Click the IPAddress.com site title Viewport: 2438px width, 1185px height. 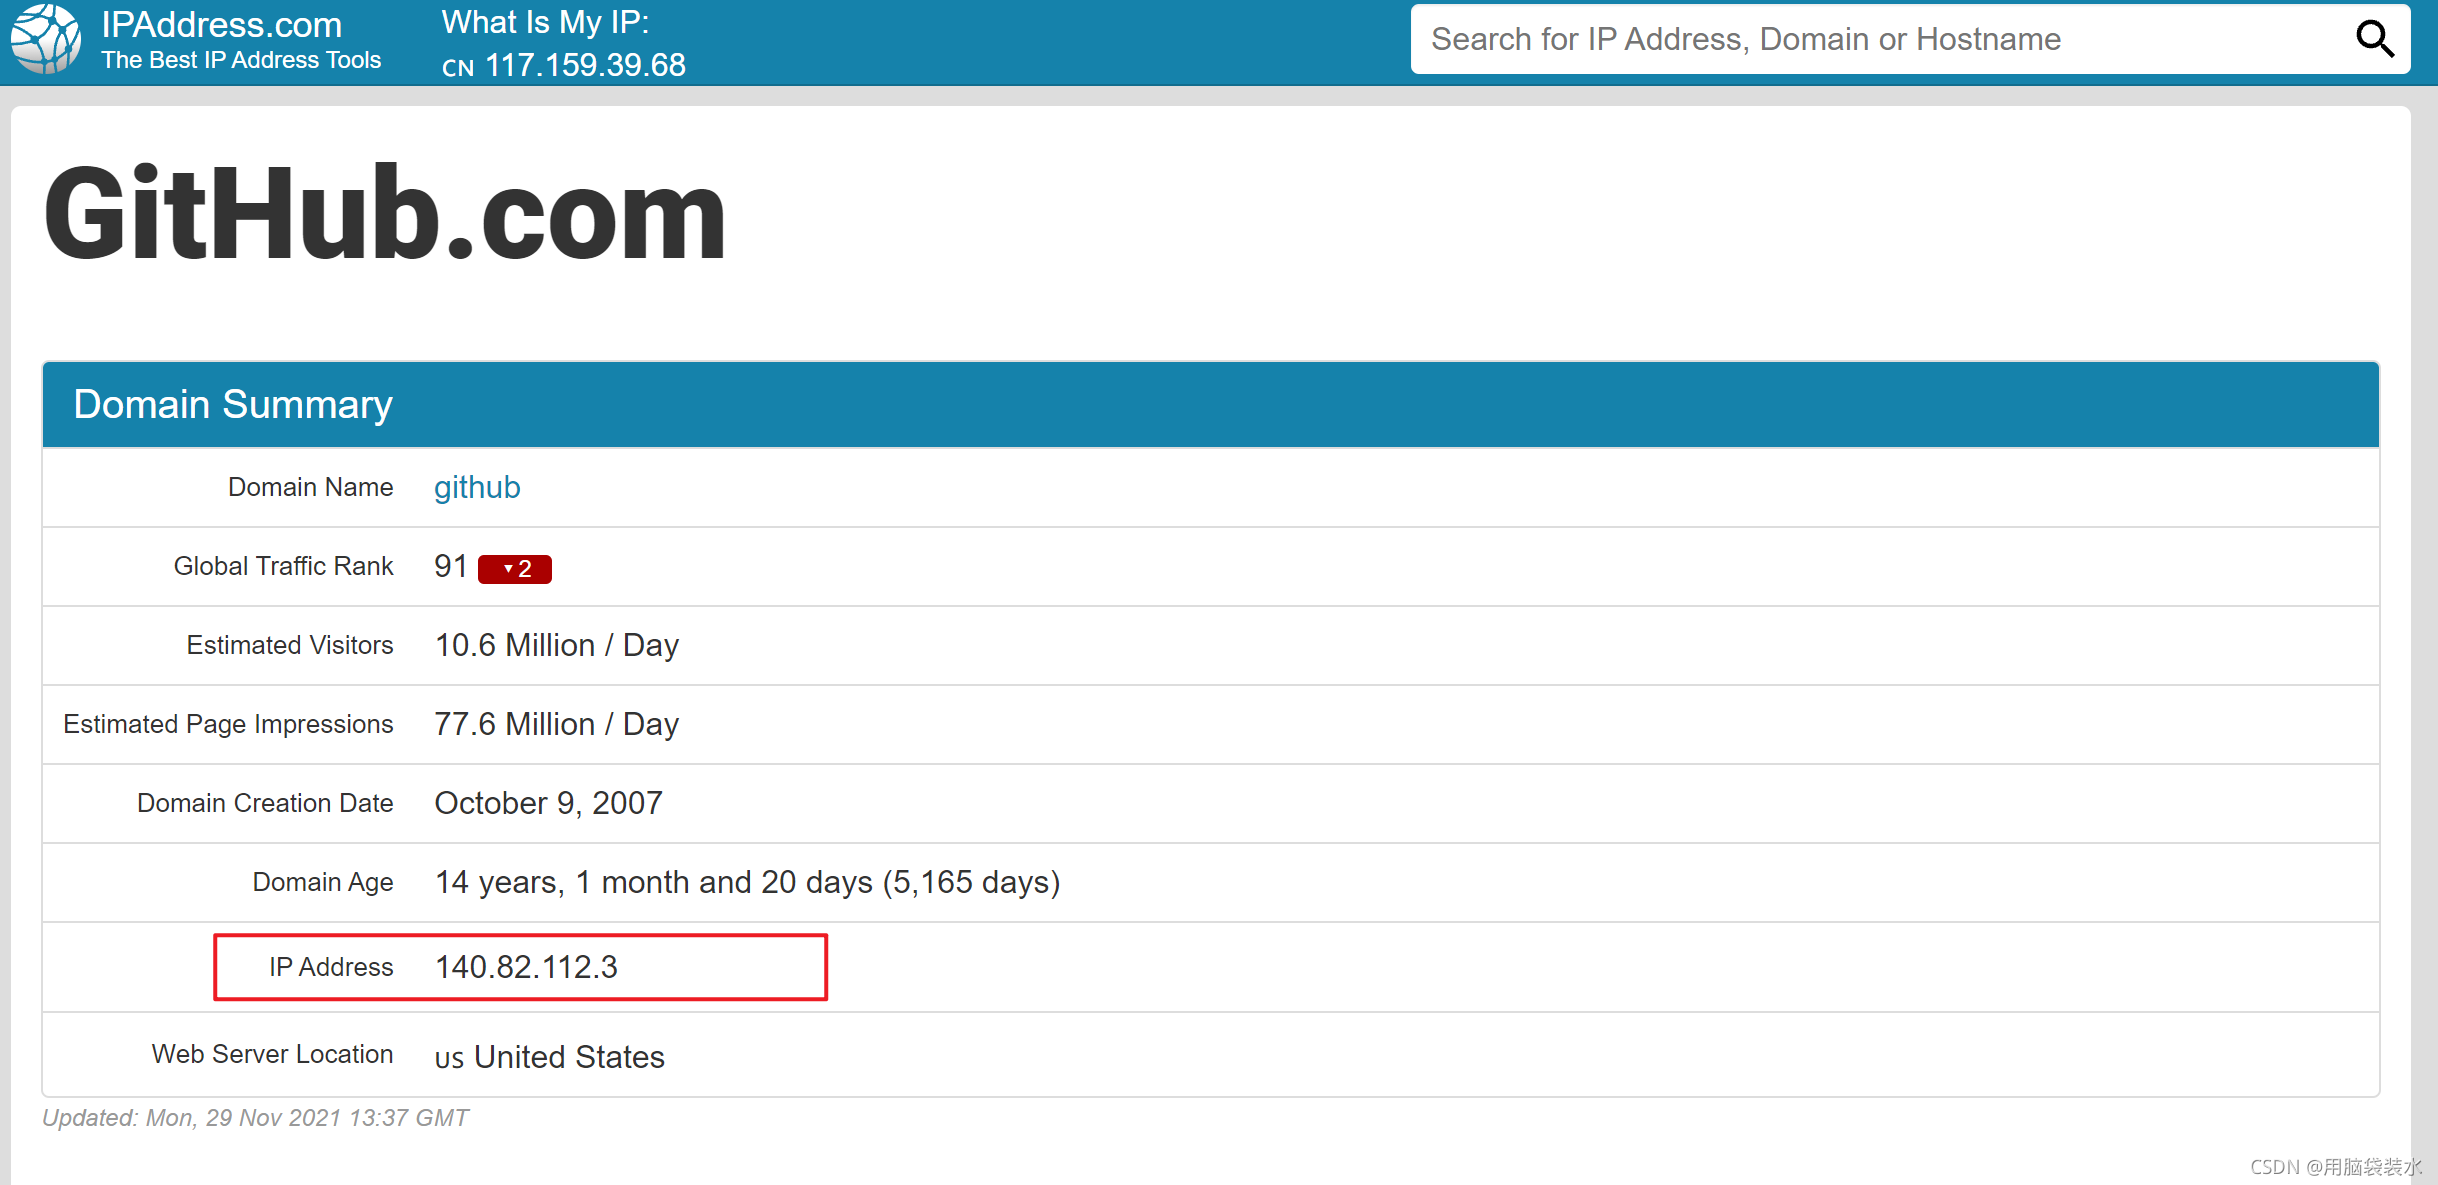[x=222, y=24]
